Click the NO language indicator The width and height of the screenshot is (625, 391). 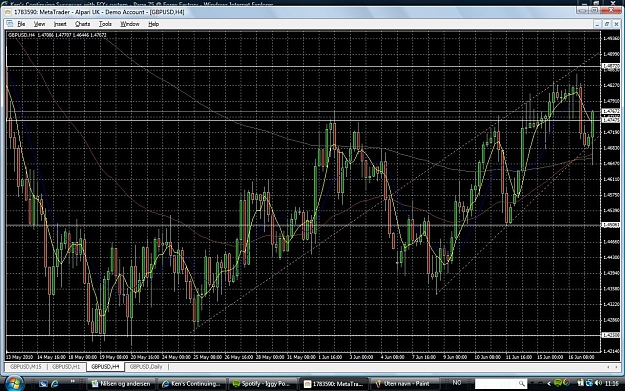pyautogui.click(x=457, y=383)
